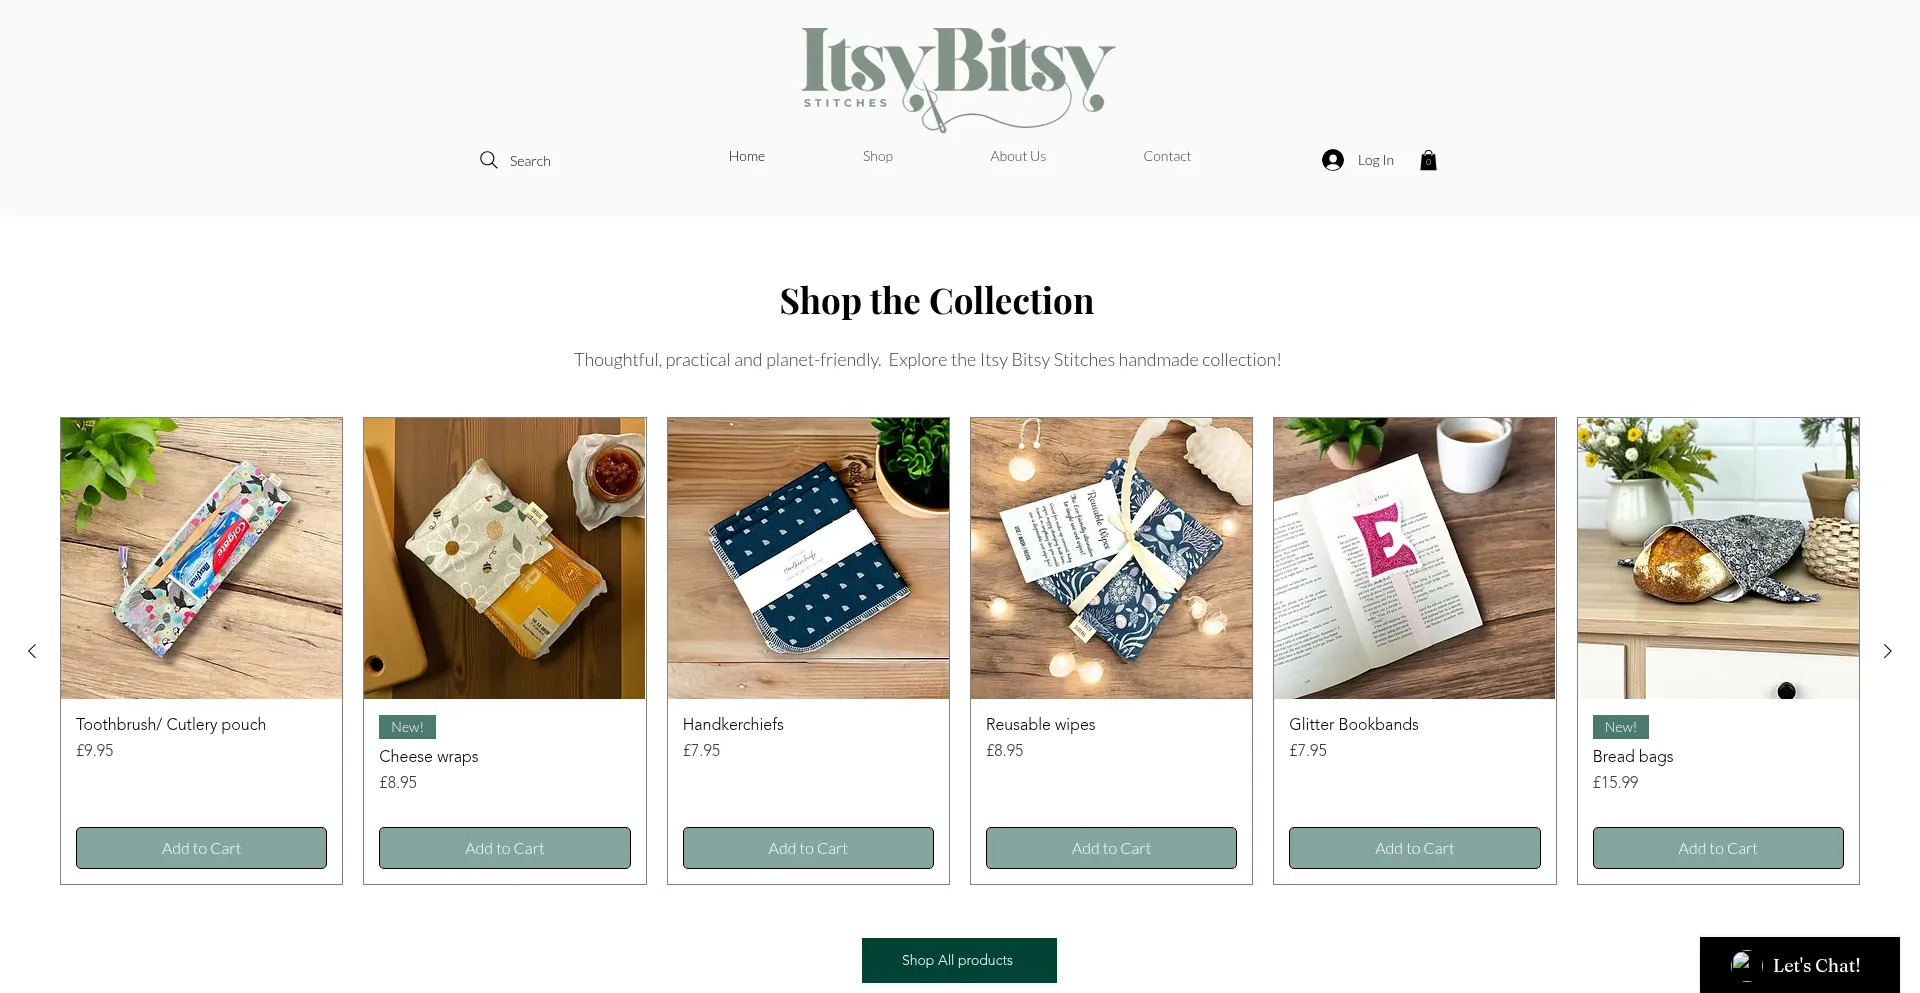Open the Glitter Bookbands product photo
Viewport: 1920px width, 993px height.
click(x=1414, y=558)
